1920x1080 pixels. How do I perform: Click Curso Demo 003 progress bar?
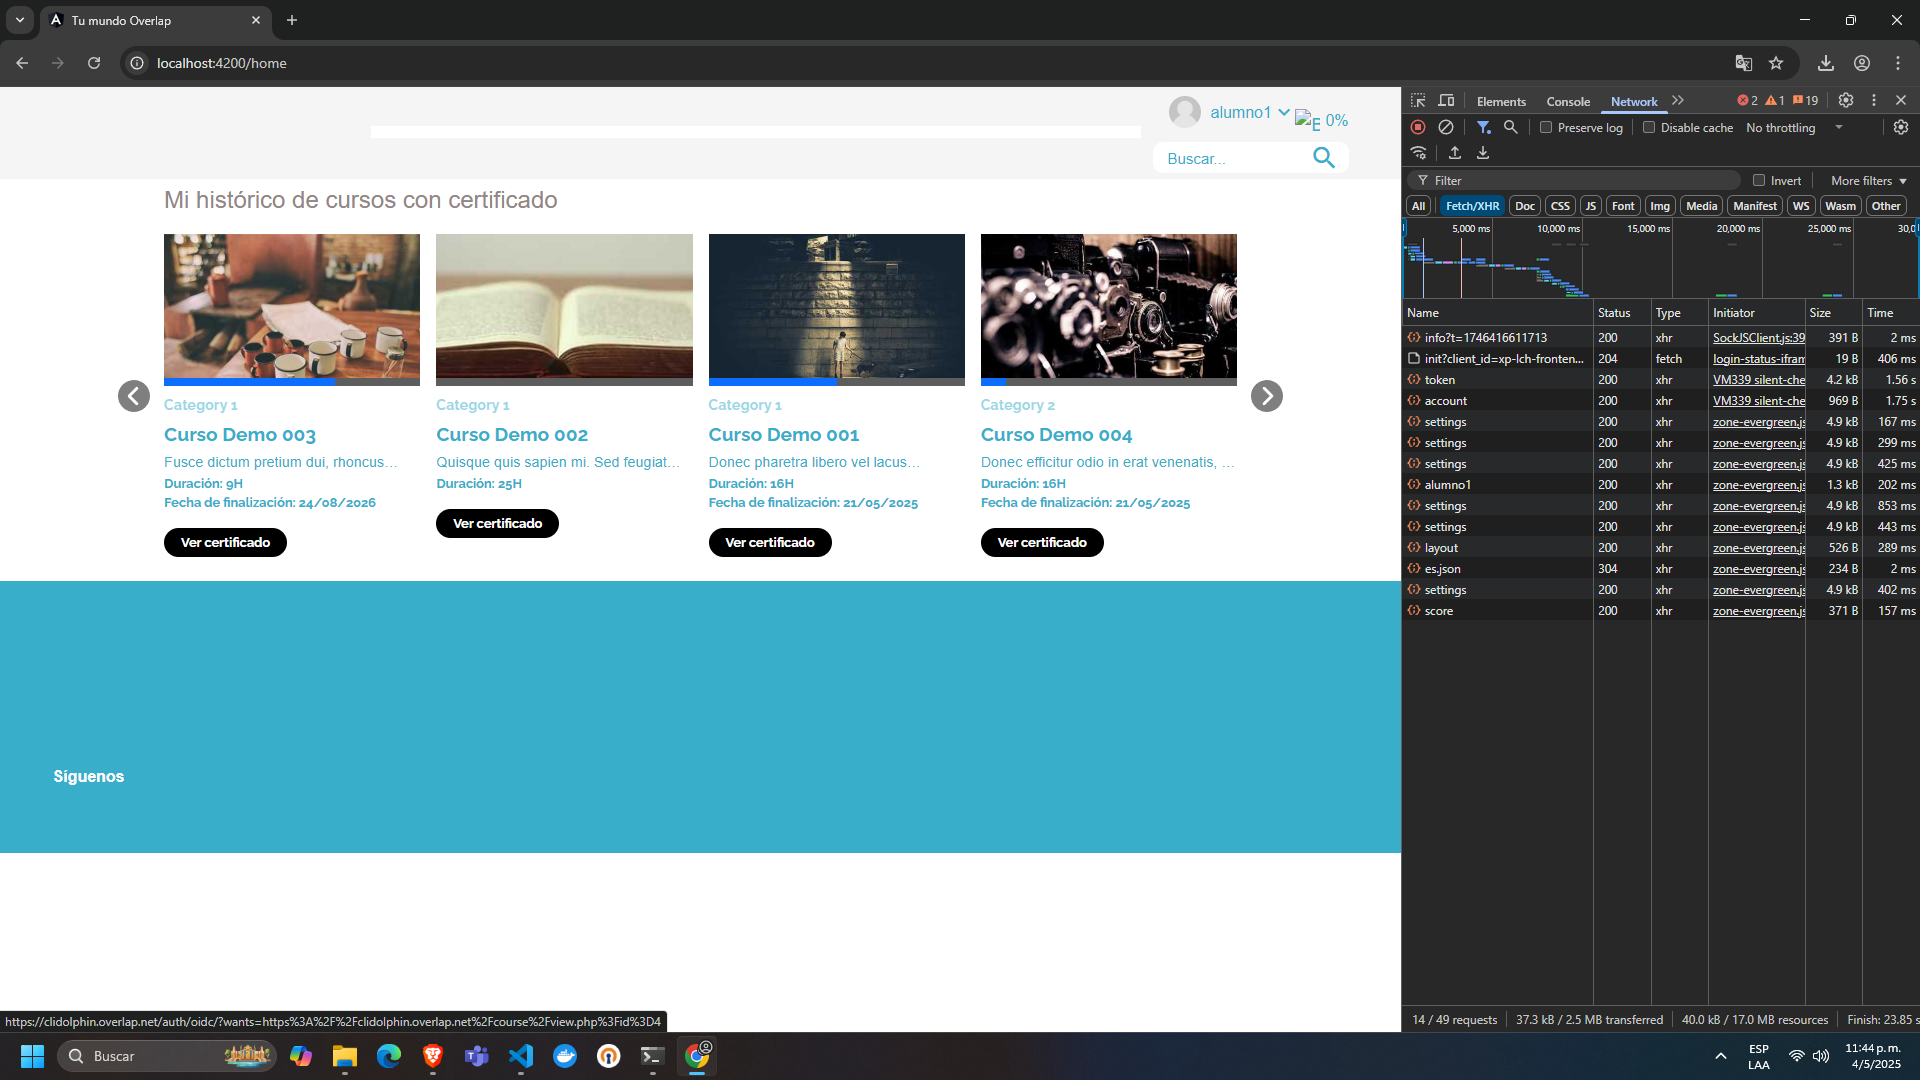coord(292,382)
